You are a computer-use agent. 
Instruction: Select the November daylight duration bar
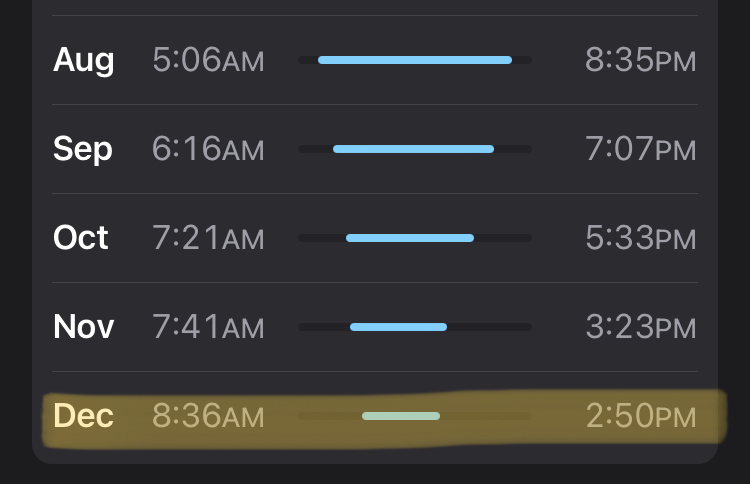click(398, 327)
